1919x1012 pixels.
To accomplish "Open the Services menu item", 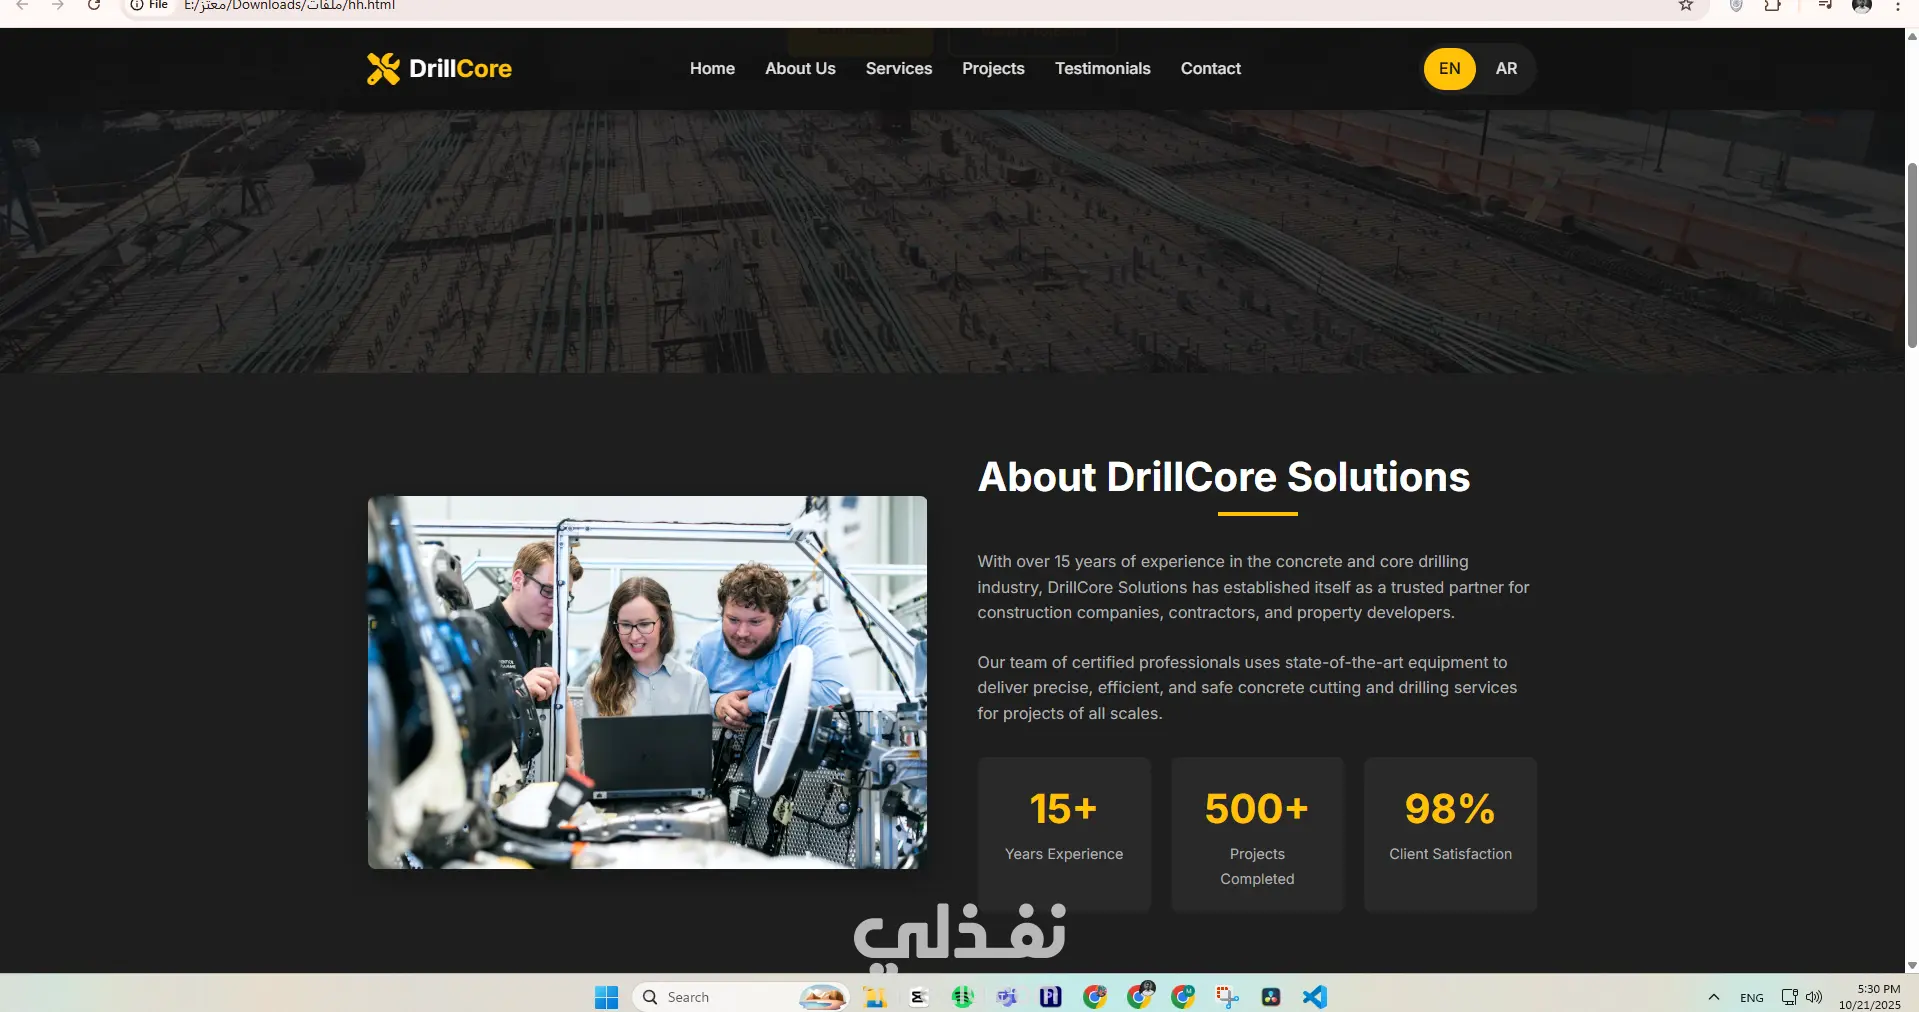I will (x=899, y=68).
